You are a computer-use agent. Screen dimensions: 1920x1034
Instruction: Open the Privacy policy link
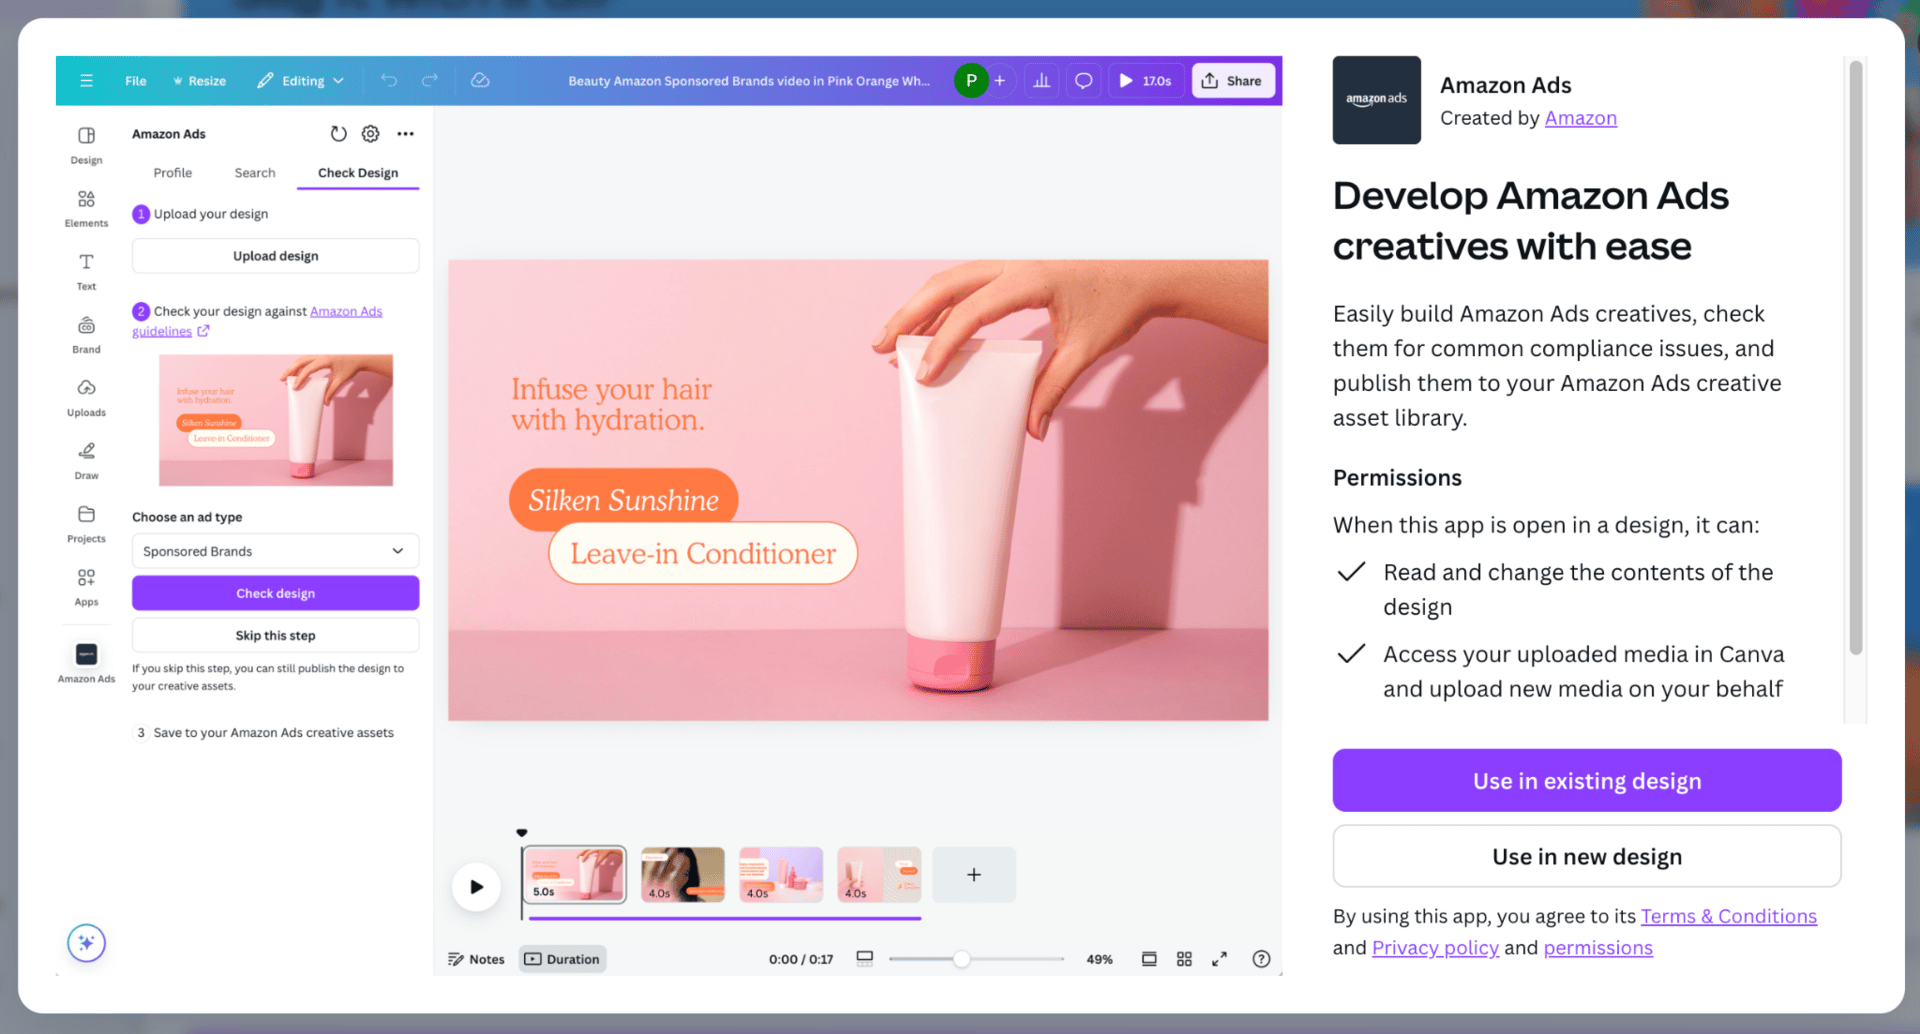(x=1435, y=948)
